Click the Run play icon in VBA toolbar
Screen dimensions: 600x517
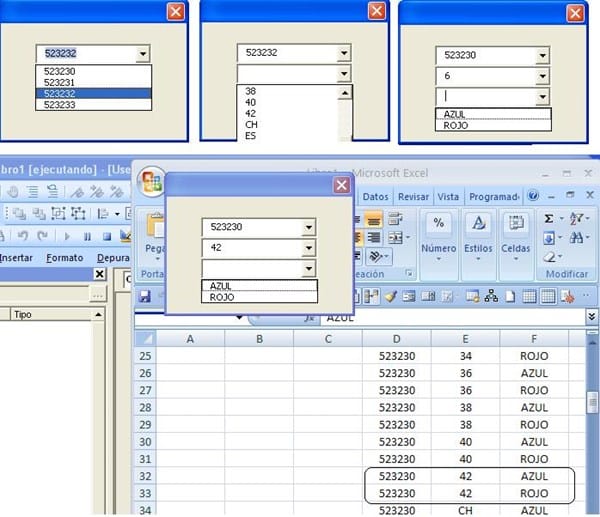pyautogui.click(x=67, y=236)
